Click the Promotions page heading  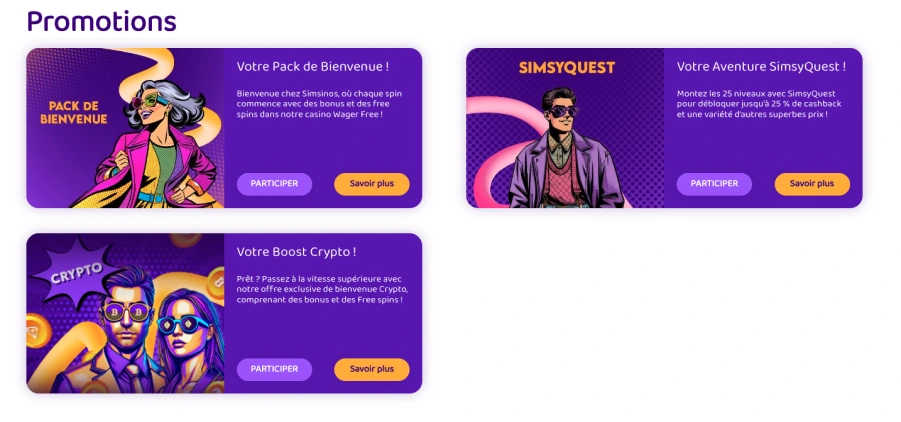(x=100, y=21)
